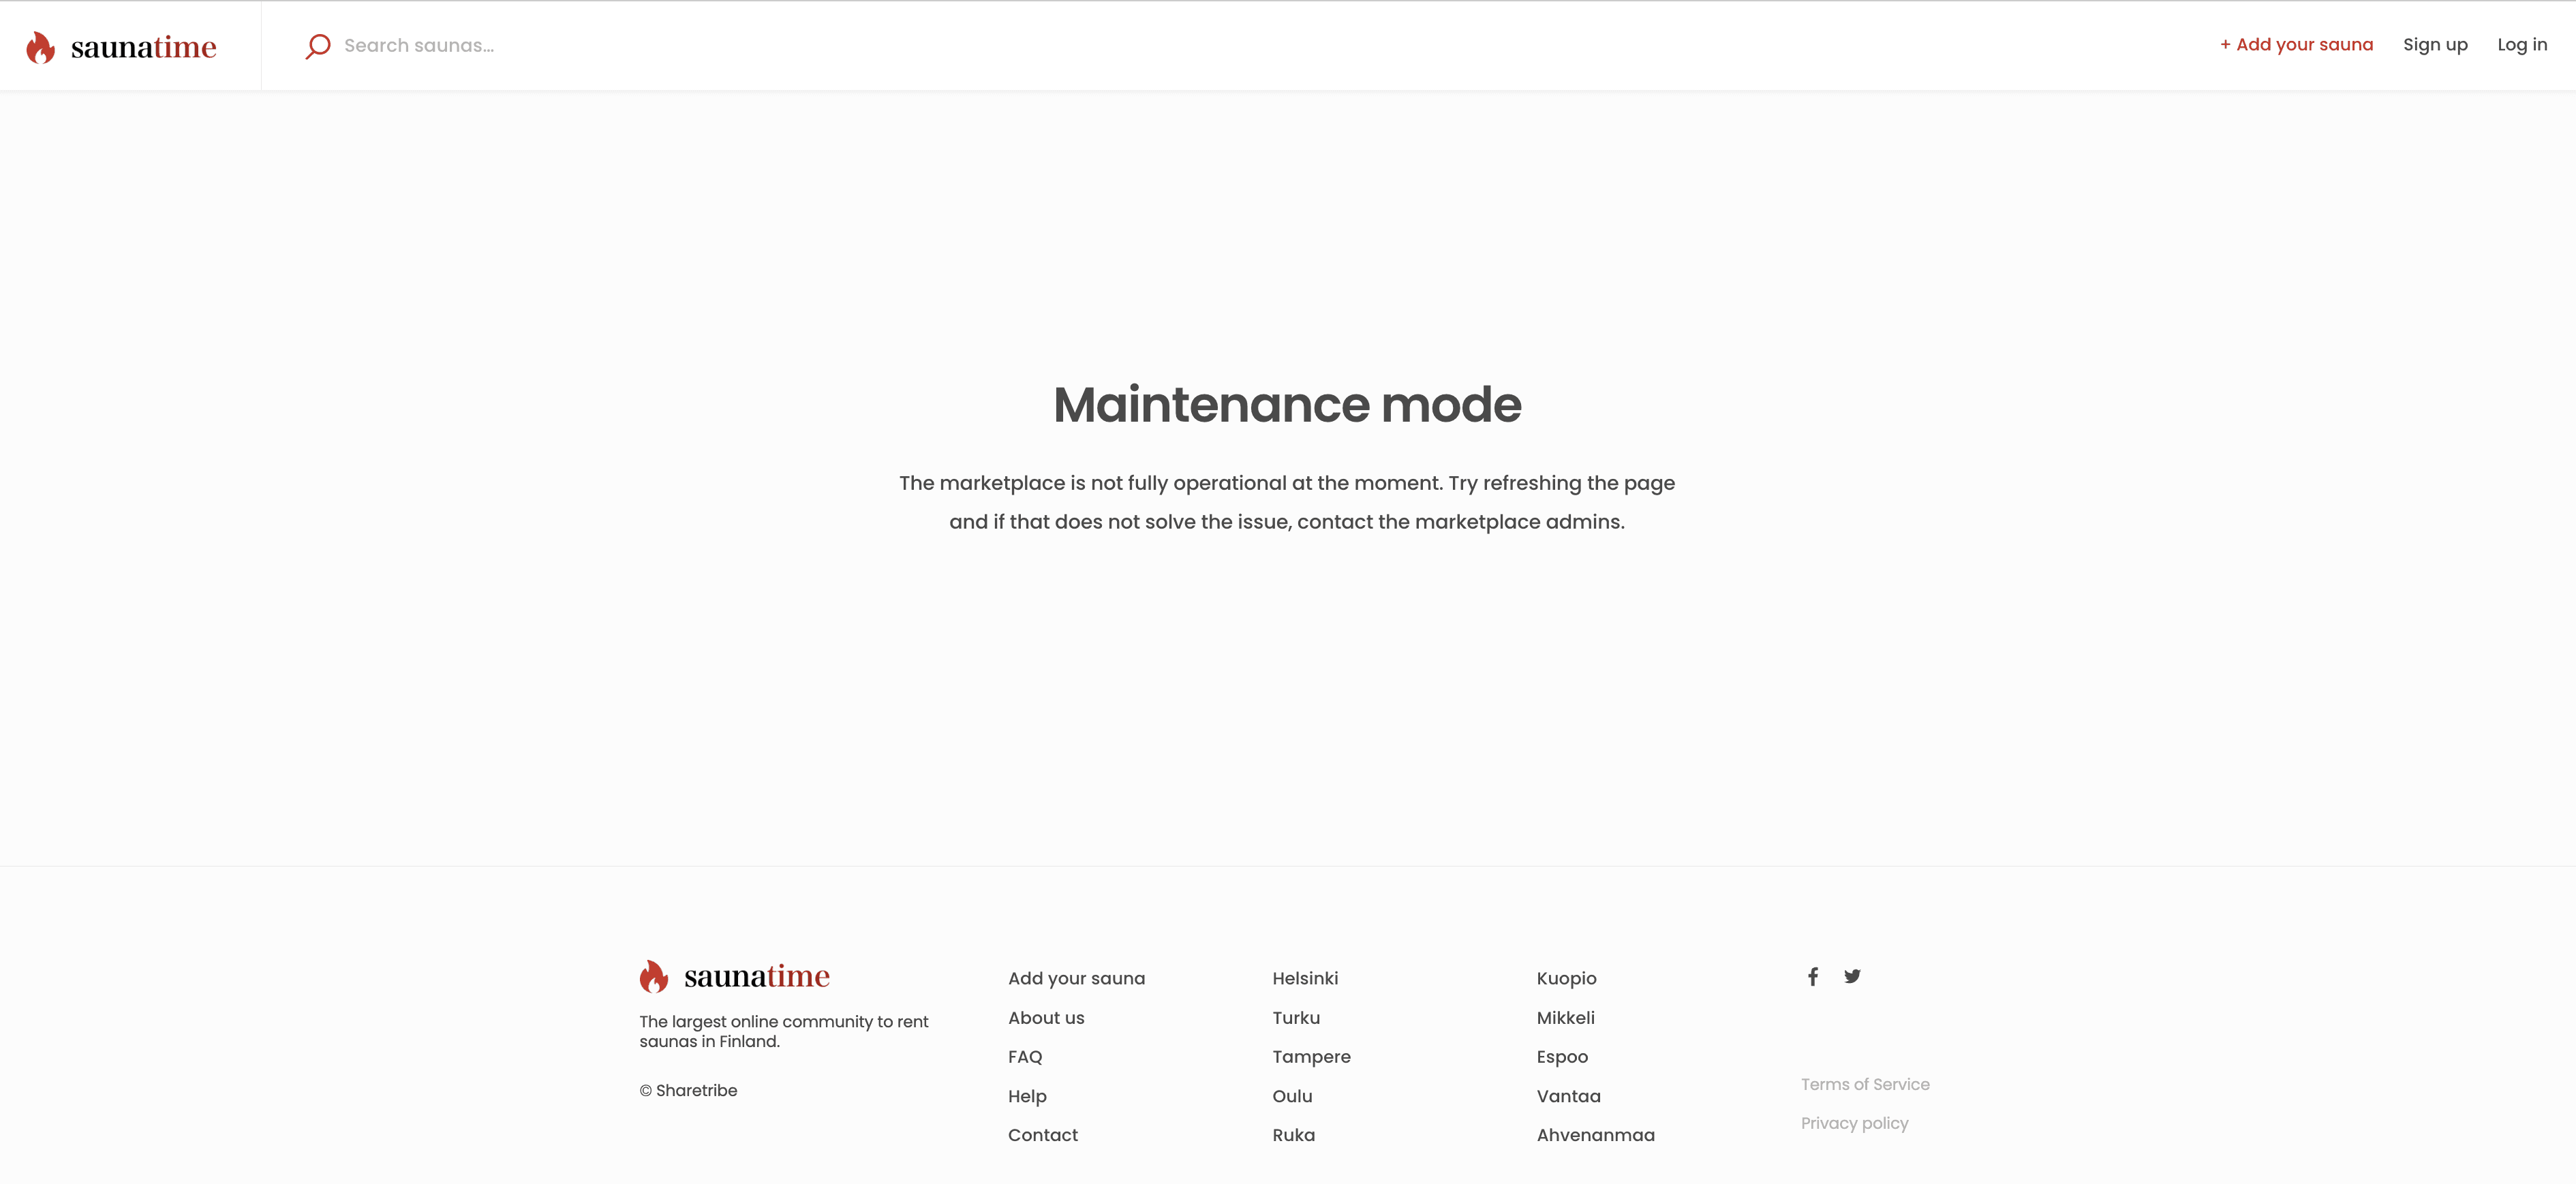The image size is (2576, 1184).
Task: Open the Log in page
Action: click(x=2521, y=45)
